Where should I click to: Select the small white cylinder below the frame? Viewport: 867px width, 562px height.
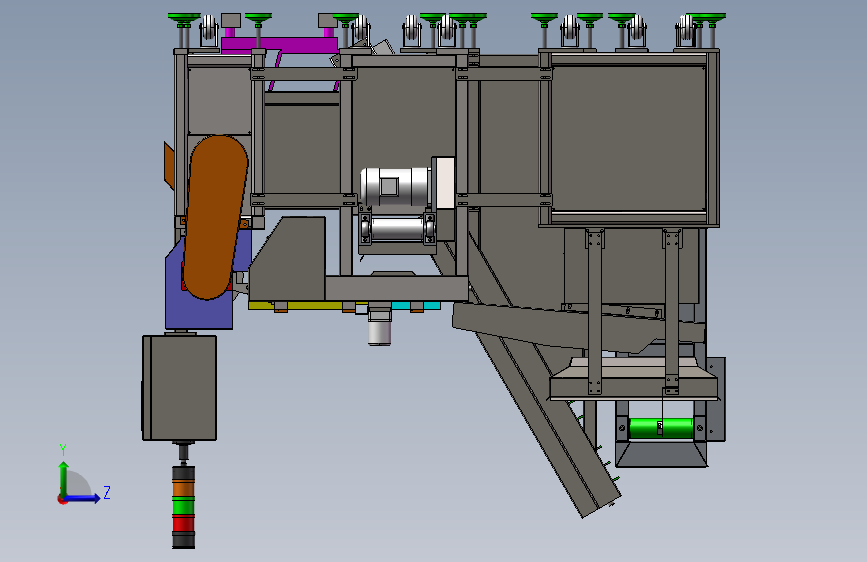[379, 332]
